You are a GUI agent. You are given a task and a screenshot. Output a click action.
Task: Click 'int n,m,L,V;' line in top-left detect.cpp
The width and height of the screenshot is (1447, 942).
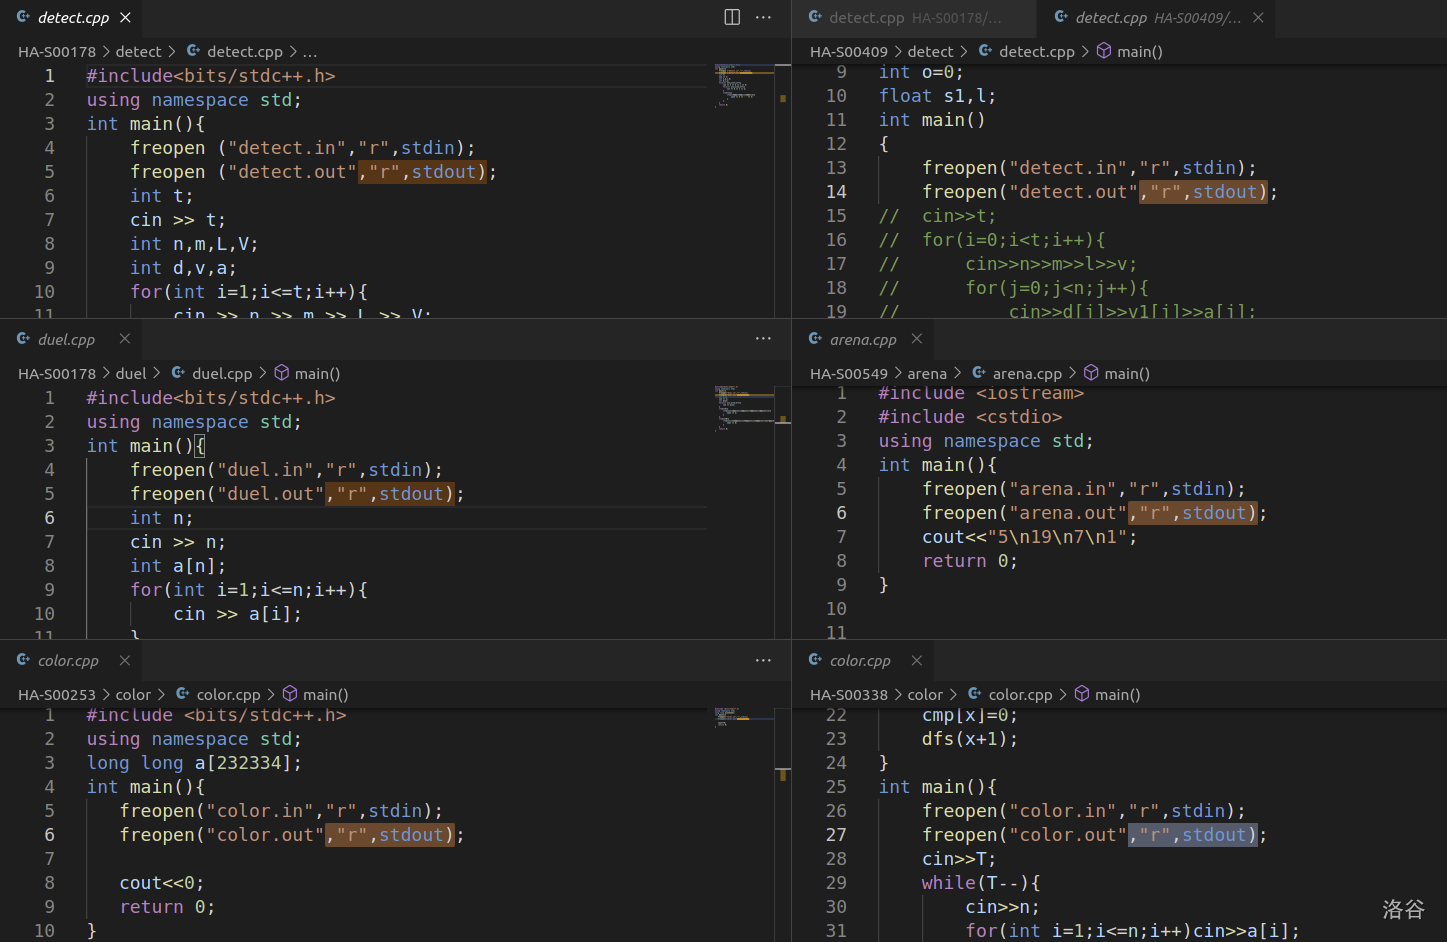point(194,244)
